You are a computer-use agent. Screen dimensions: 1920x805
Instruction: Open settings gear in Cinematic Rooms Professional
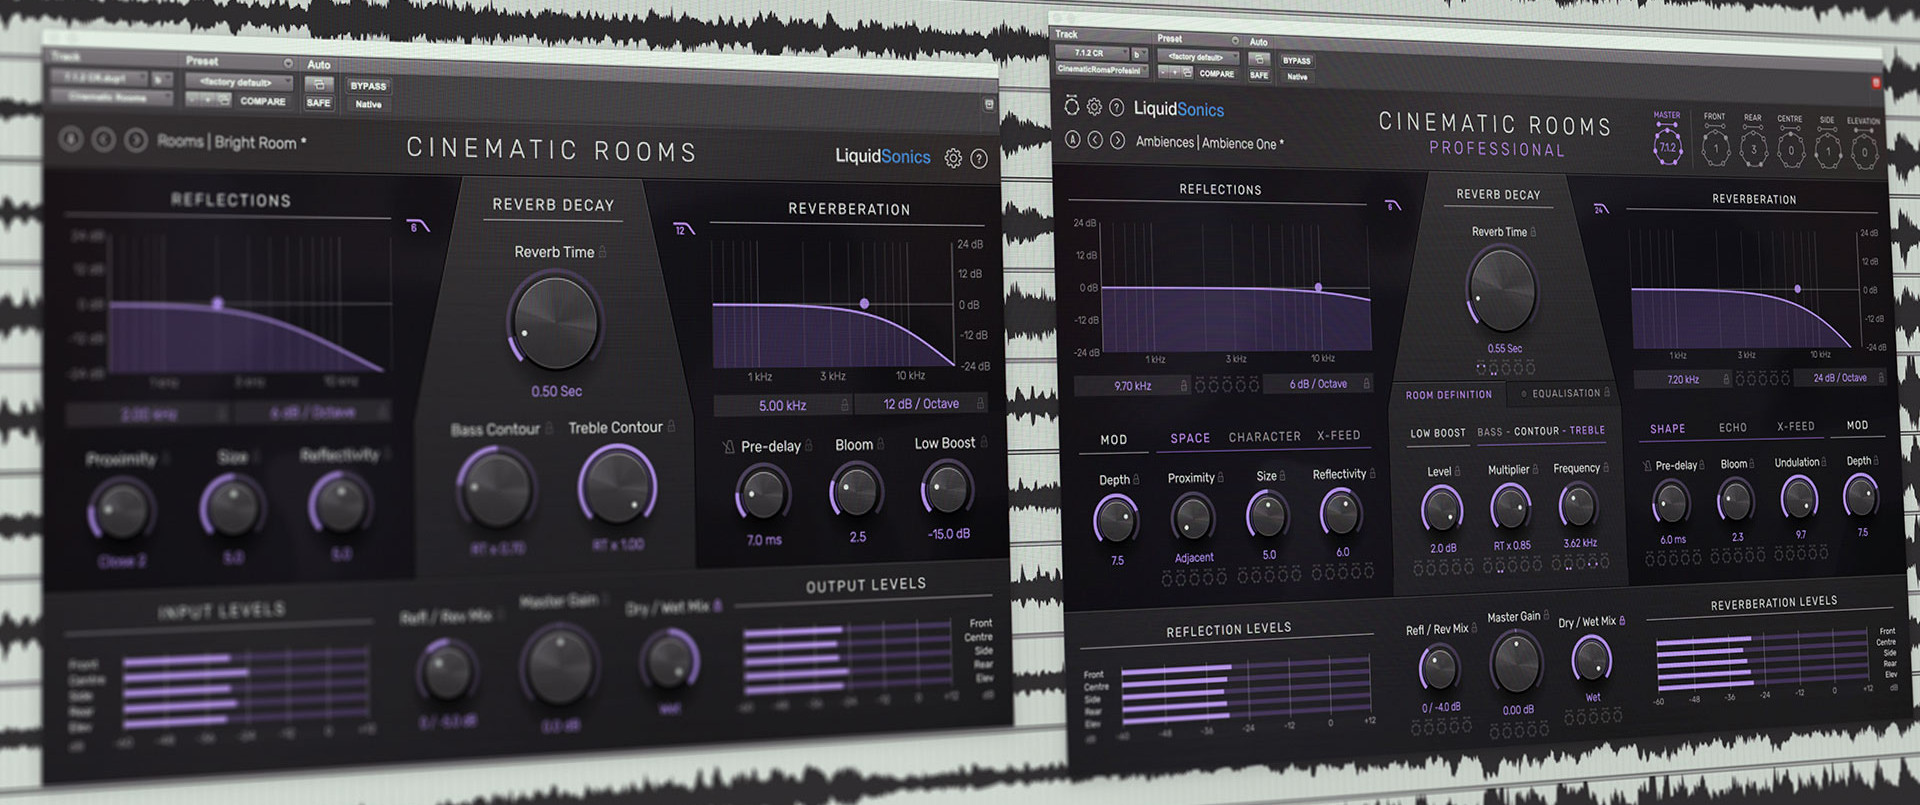click(x=1094, y=107)
